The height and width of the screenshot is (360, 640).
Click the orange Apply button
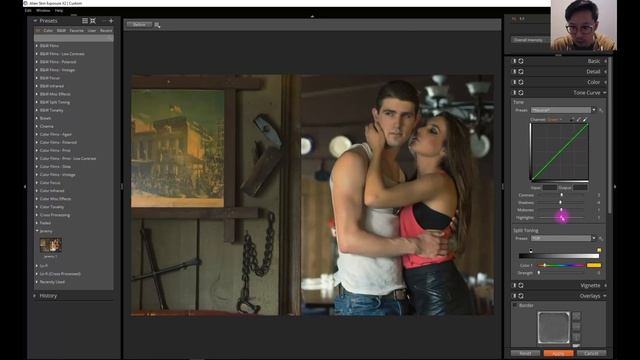coord(558,353)
